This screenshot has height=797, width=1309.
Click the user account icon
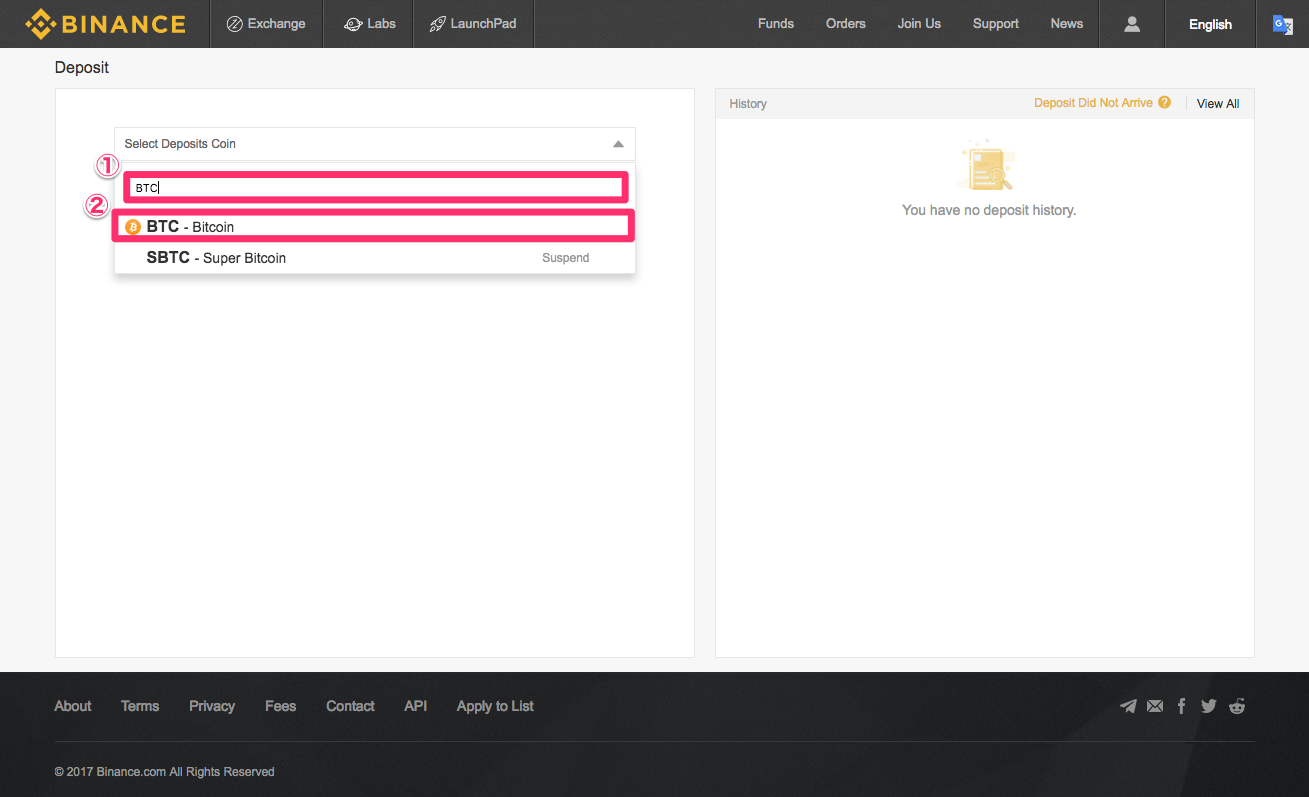click(1132, 24)
